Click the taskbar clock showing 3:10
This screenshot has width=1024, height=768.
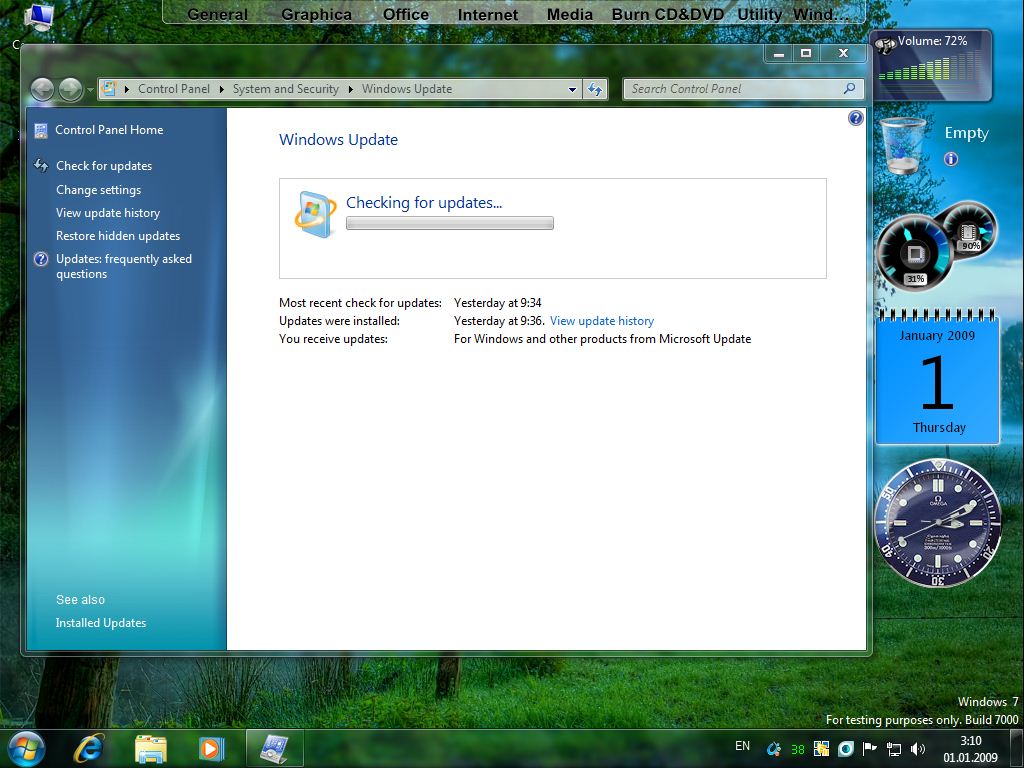tap(970, 749)
